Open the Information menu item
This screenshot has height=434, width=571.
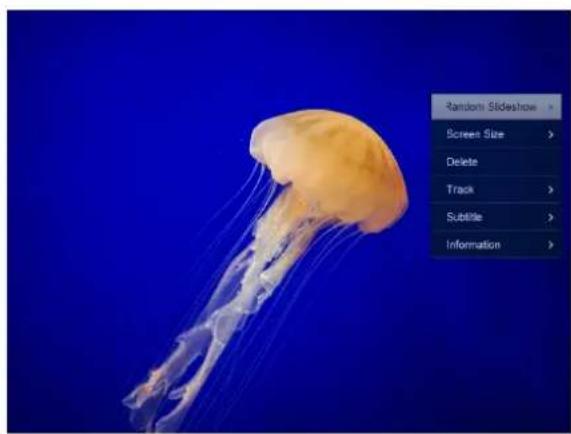coord(496,245)
